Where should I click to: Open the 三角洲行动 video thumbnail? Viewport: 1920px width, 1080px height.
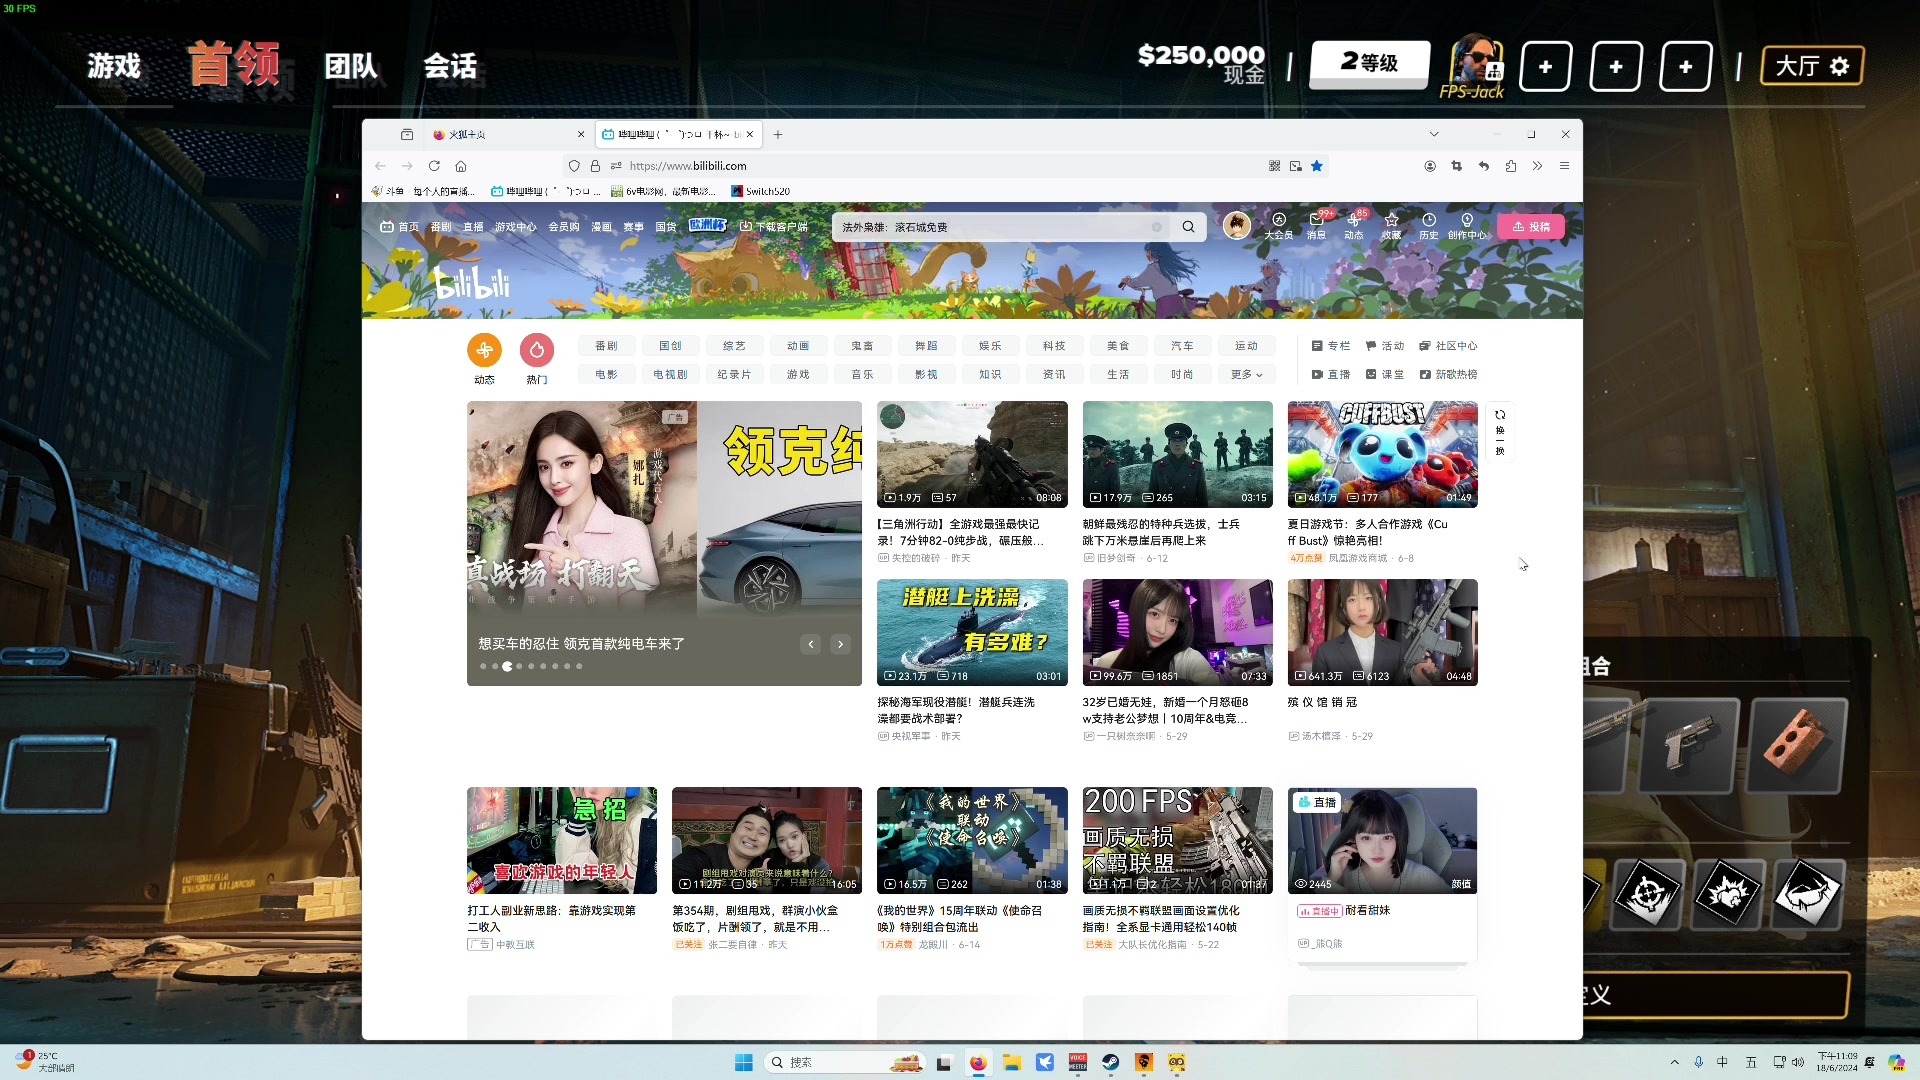point(972,454)
